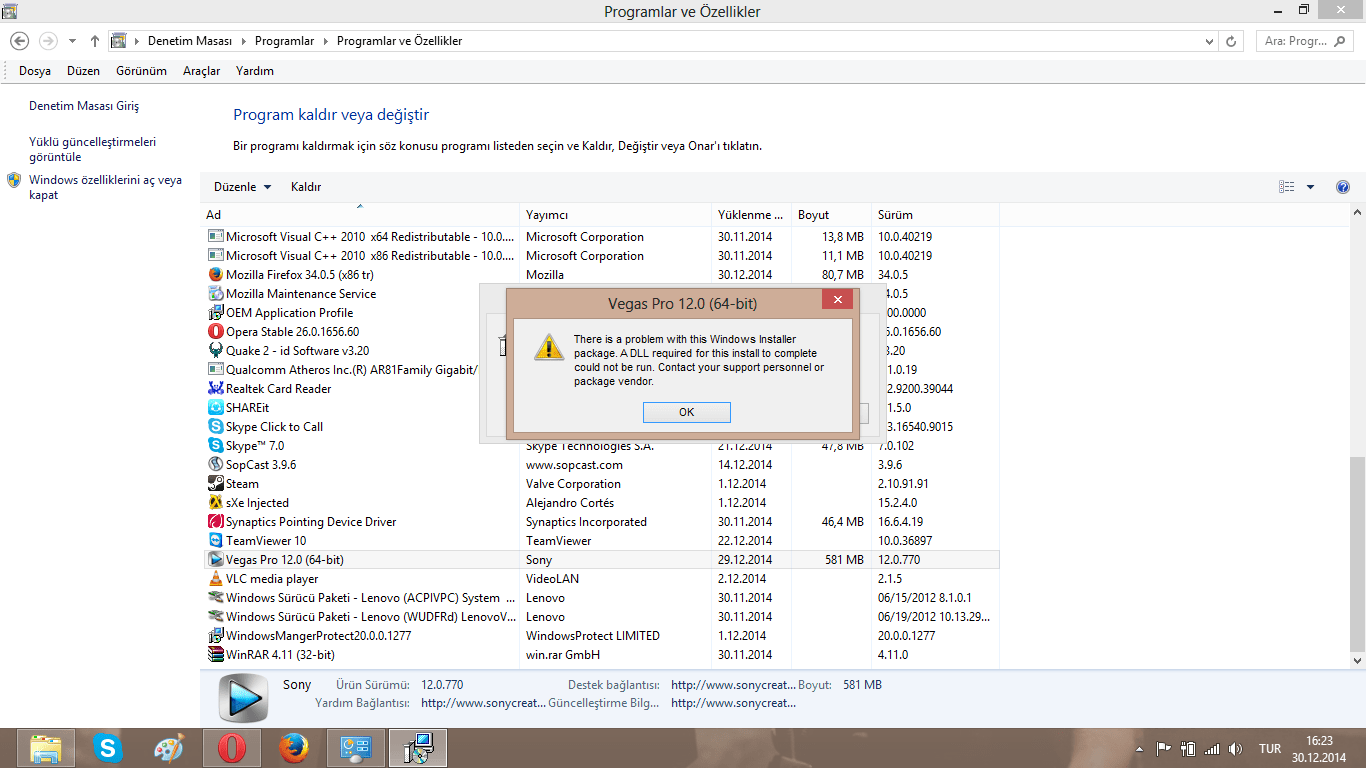This screenshot has width=1366, height=768.
Task: Open help with the blue question mark icon
Action: (1343, 187)
